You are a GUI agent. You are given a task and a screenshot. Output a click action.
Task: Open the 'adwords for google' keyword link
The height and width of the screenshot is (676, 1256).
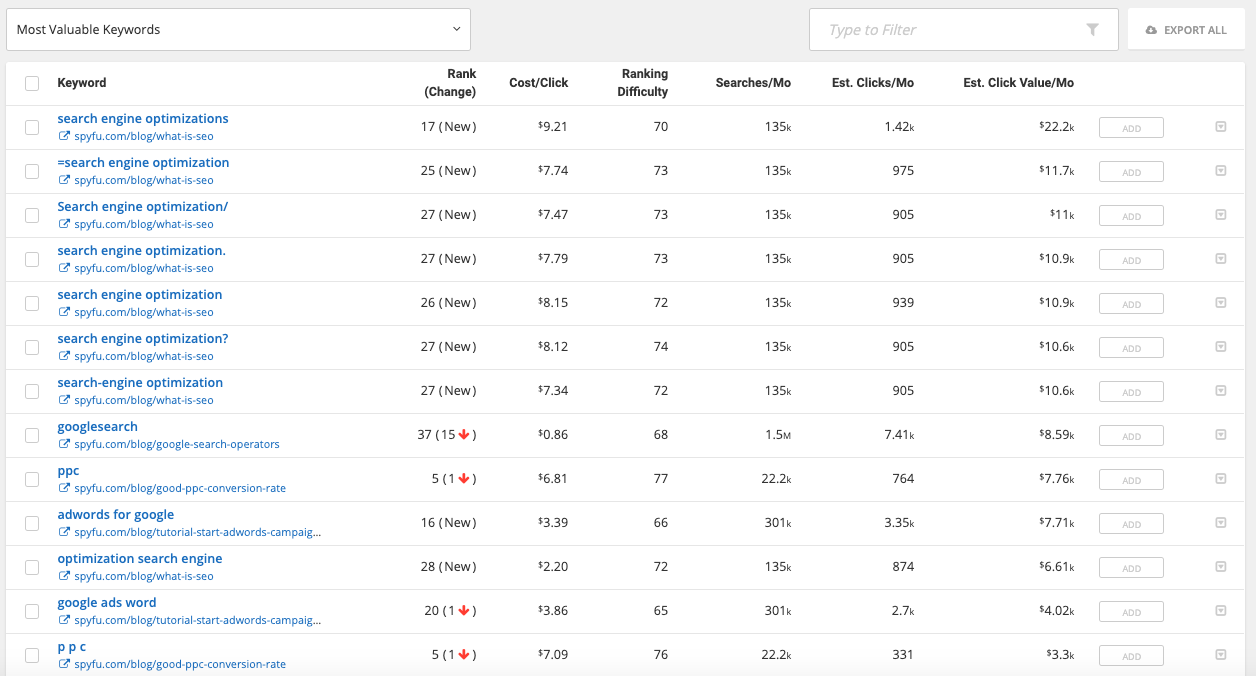coord(116,515)
